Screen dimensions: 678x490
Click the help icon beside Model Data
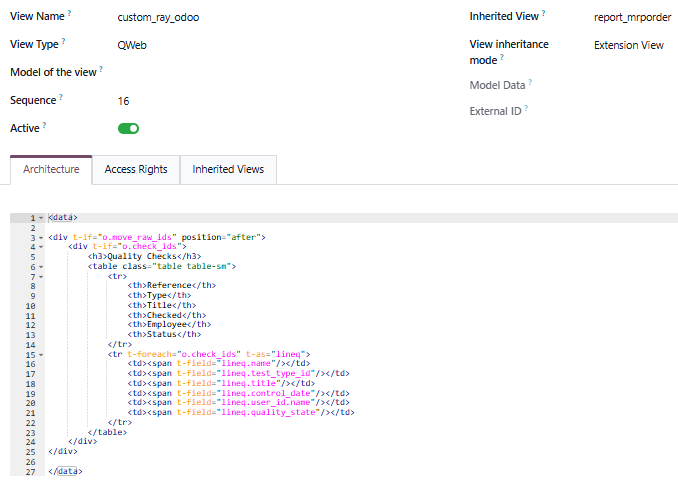530,82
